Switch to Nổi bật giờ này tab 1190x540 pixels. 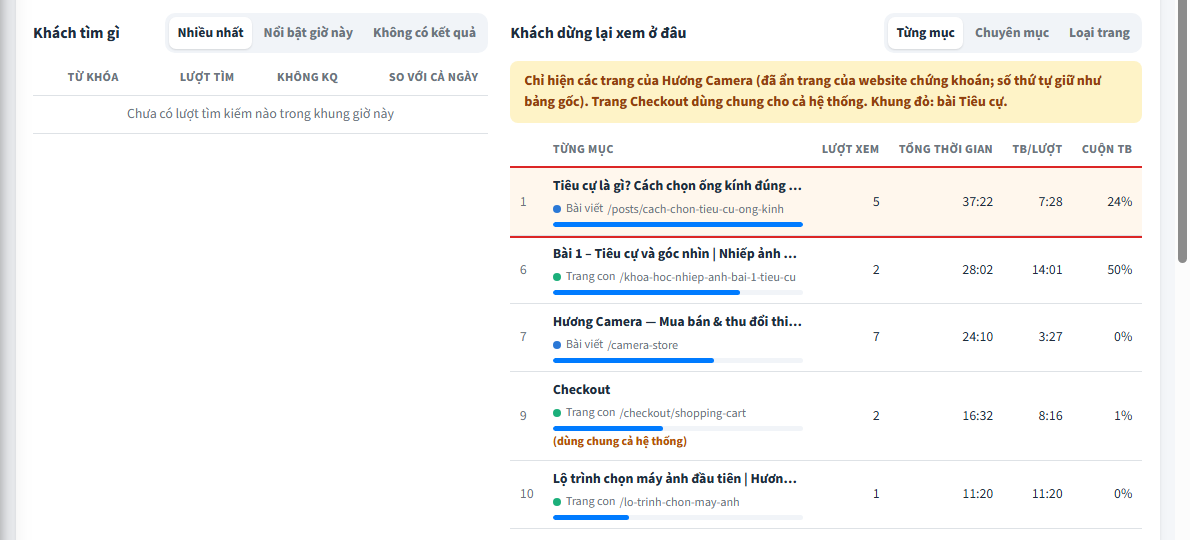pyautogui.click(x=308, y=33)
